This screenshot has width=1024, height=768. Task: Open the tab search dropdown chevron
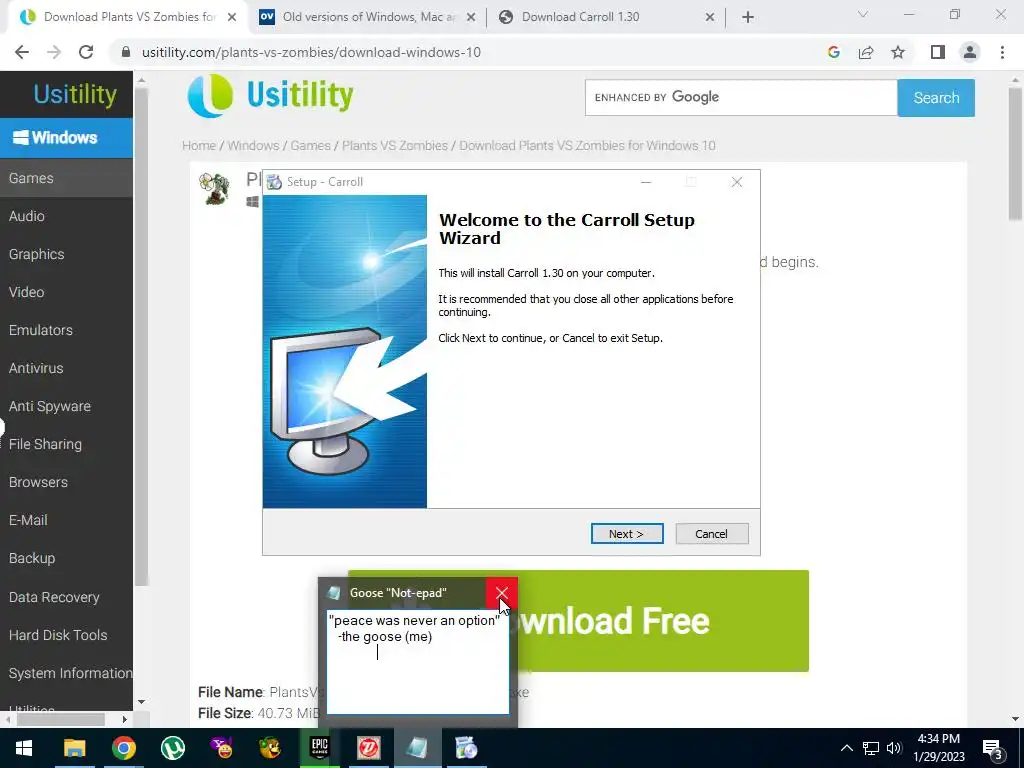[863, 14]
